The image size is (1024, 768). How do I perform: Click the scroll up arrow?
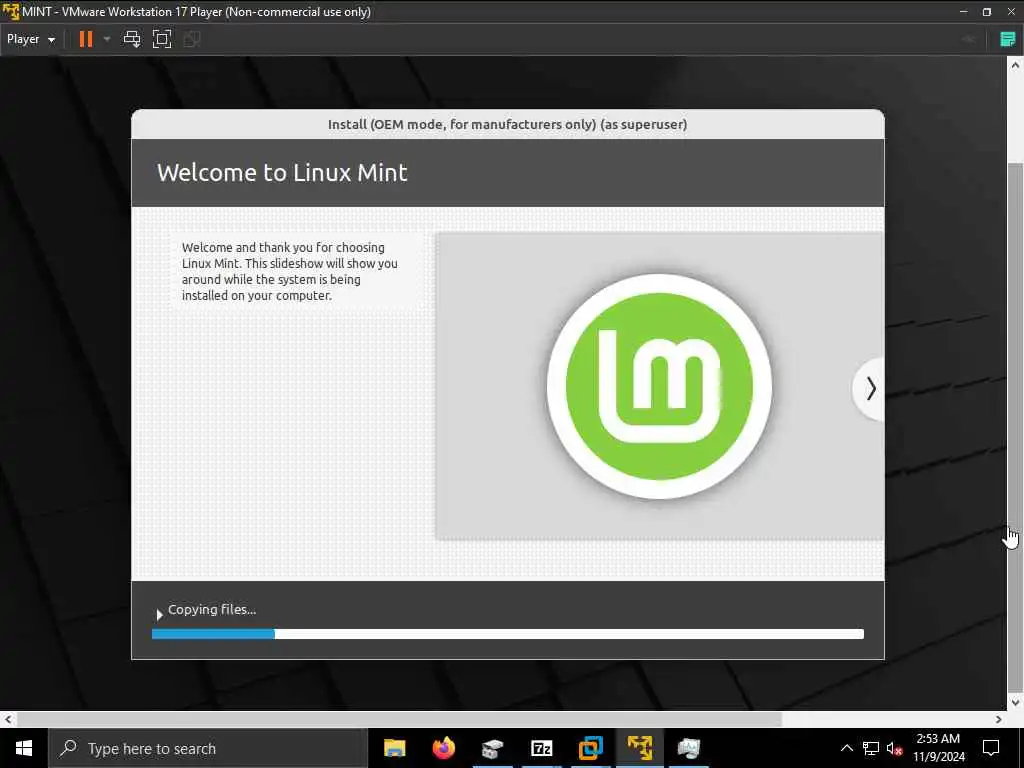[x=1014, y=65]
